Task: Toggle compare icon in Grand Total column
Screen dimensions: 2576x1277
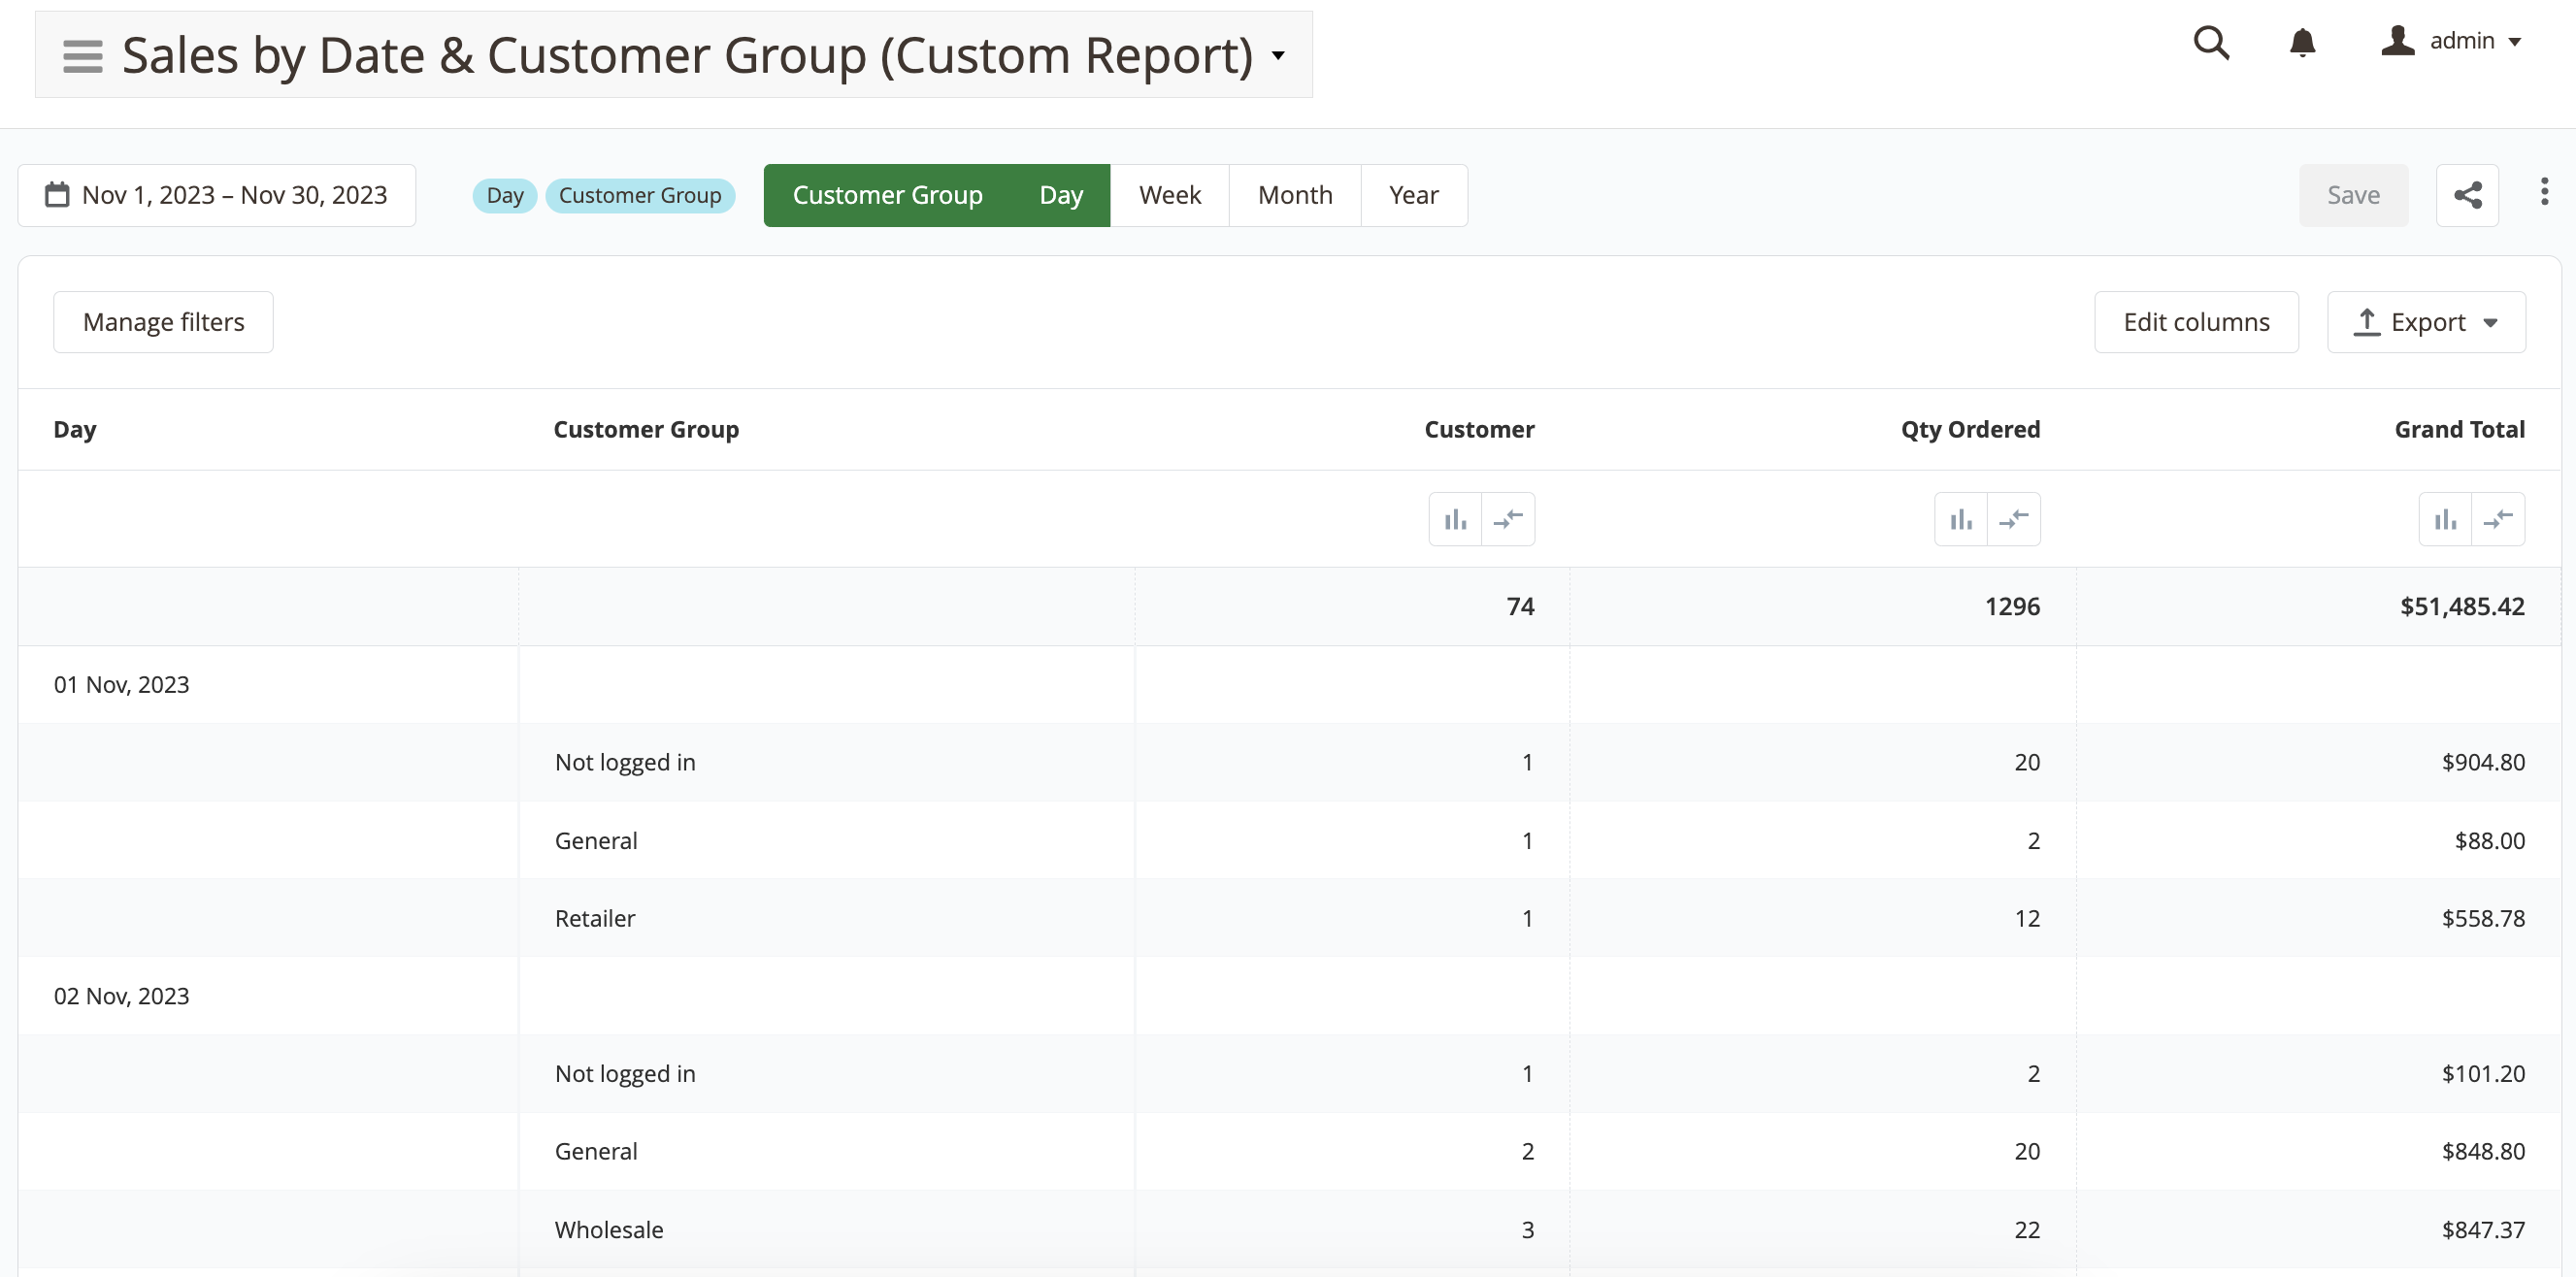Action: click(2498, 519)
